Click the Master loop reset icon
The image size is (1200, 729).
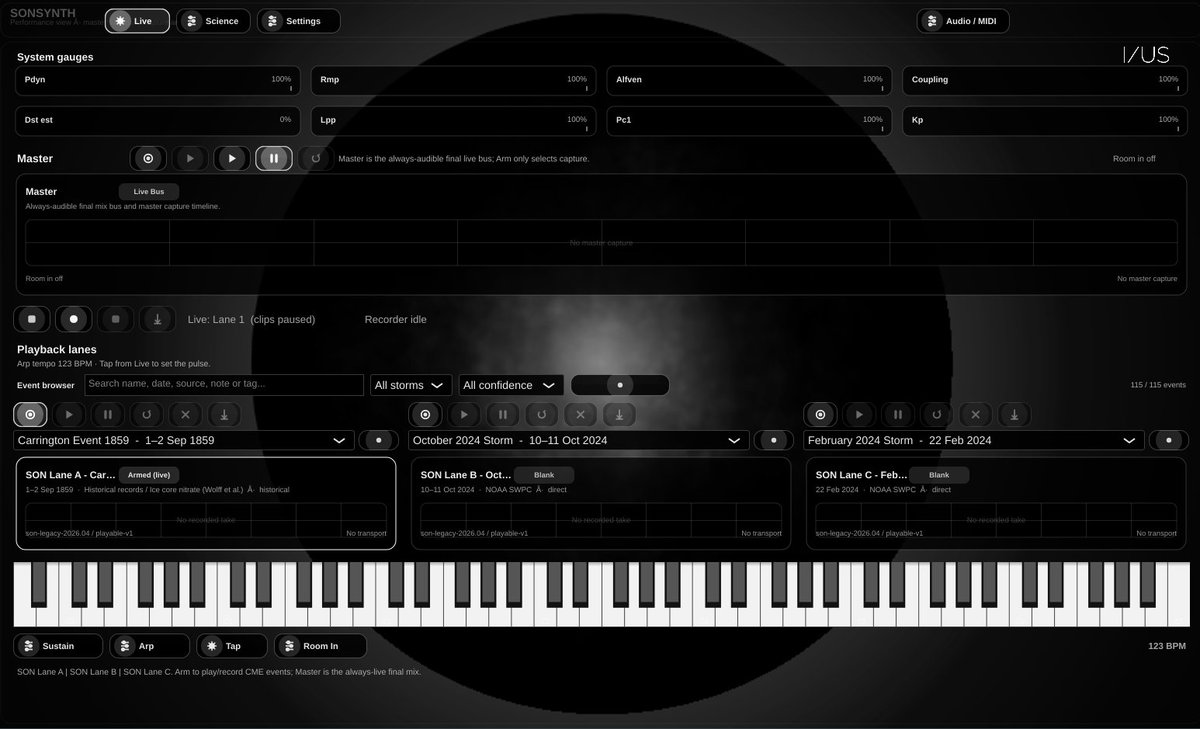coord(316,158)
